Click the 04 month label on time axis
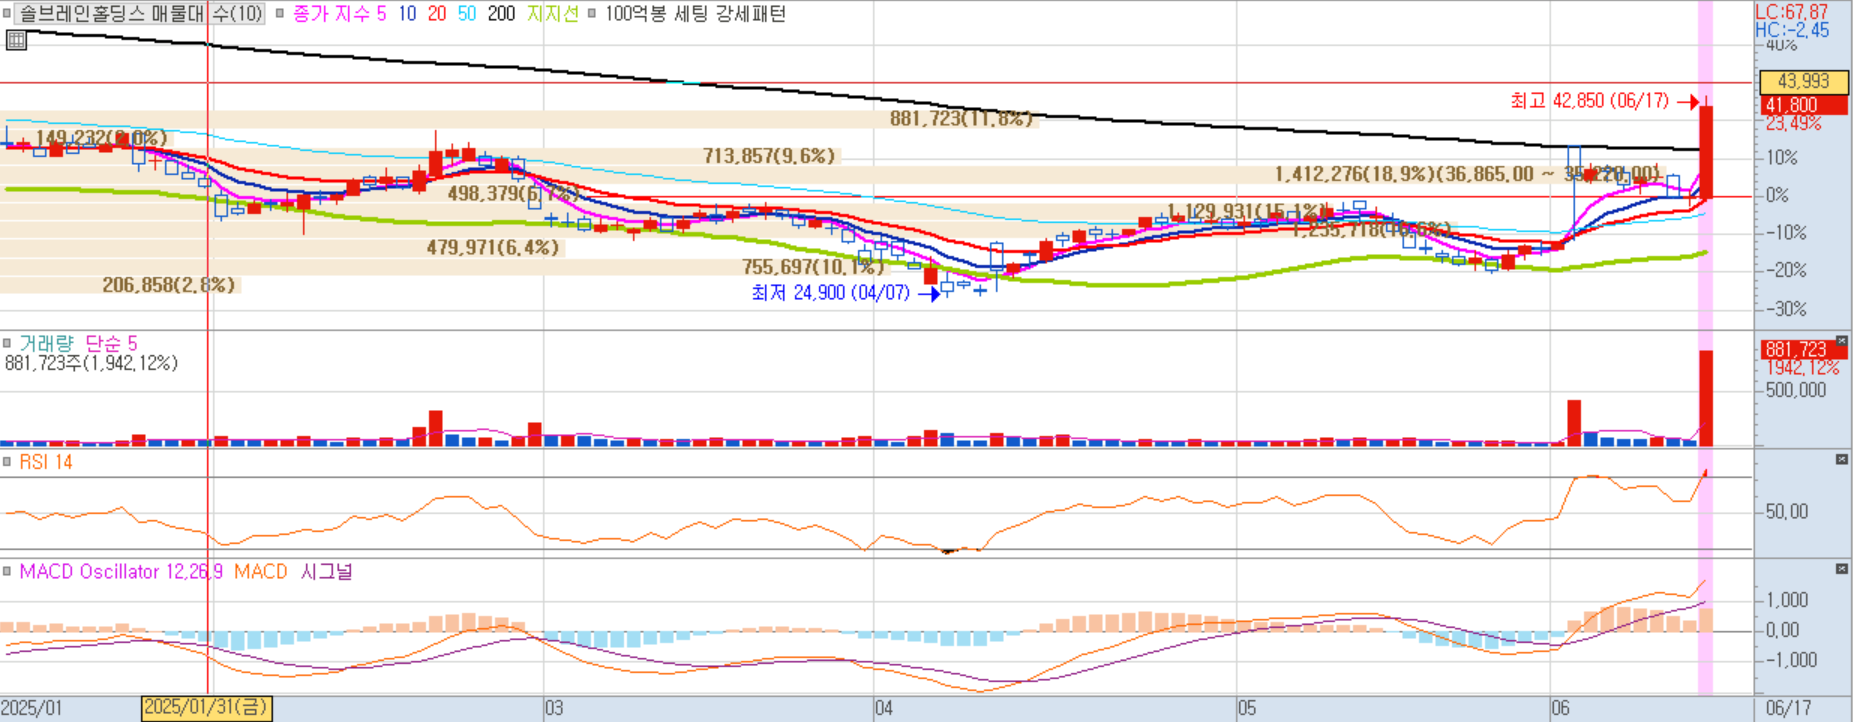1853x722 pixels. (x=884, y=708)
